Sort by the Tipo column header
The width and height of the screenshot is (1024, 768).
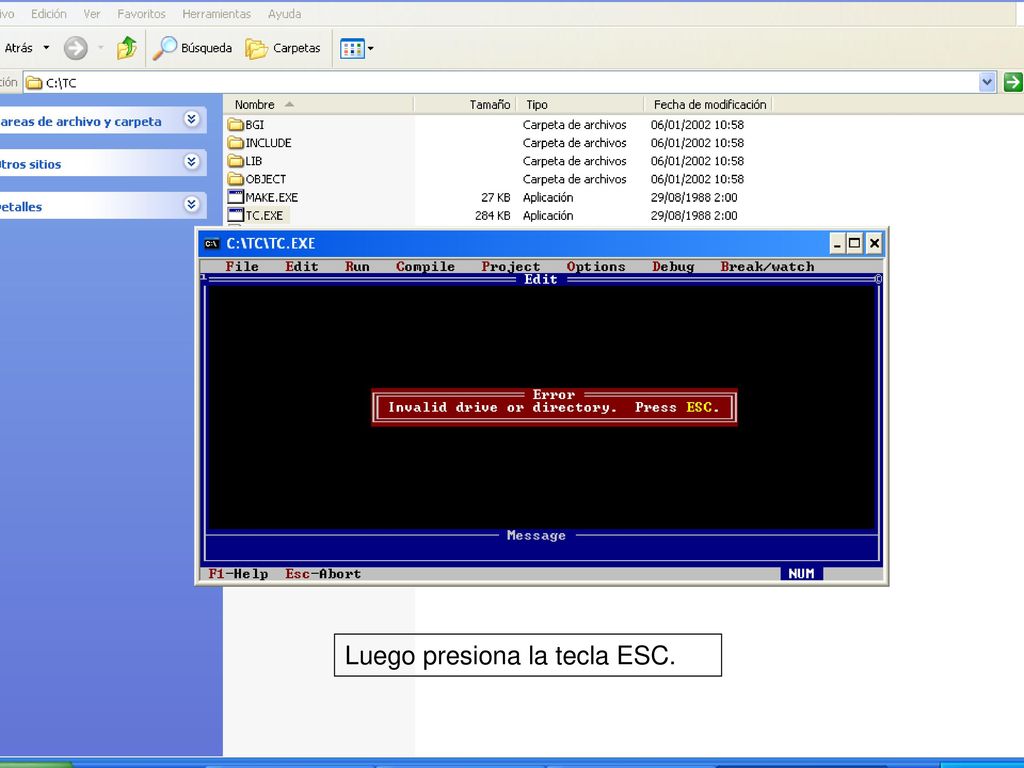point(581,104)
